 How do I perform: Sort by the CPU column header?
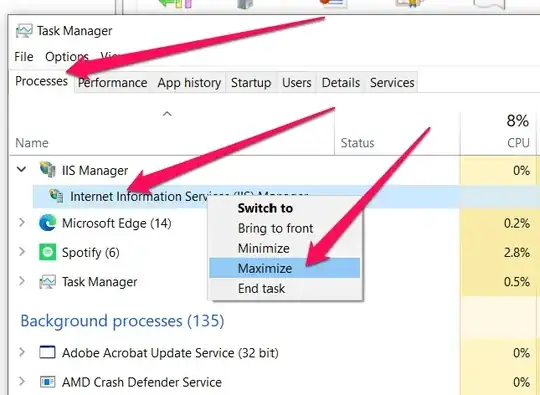tap(498, 133)
